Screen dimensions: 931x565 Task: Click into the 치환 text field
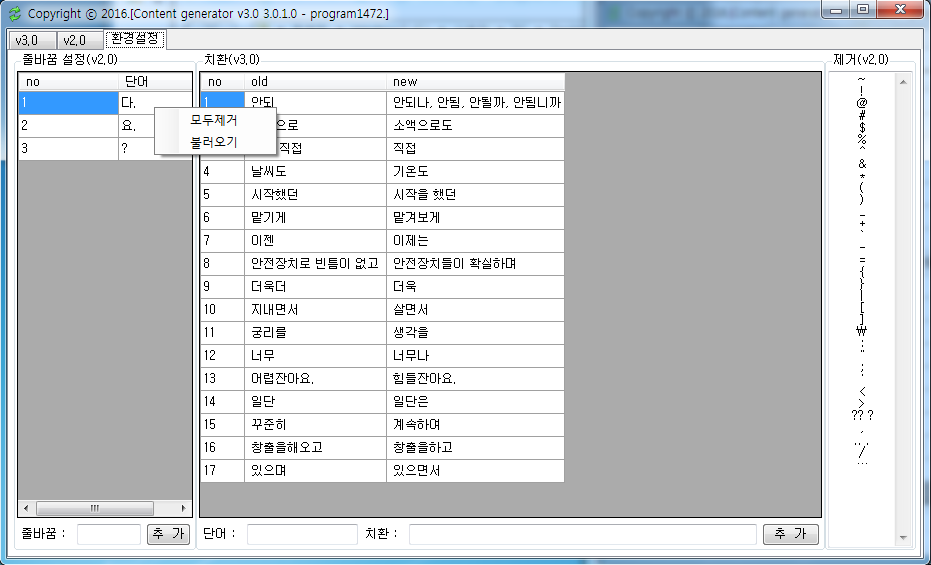tap(582, 534)
